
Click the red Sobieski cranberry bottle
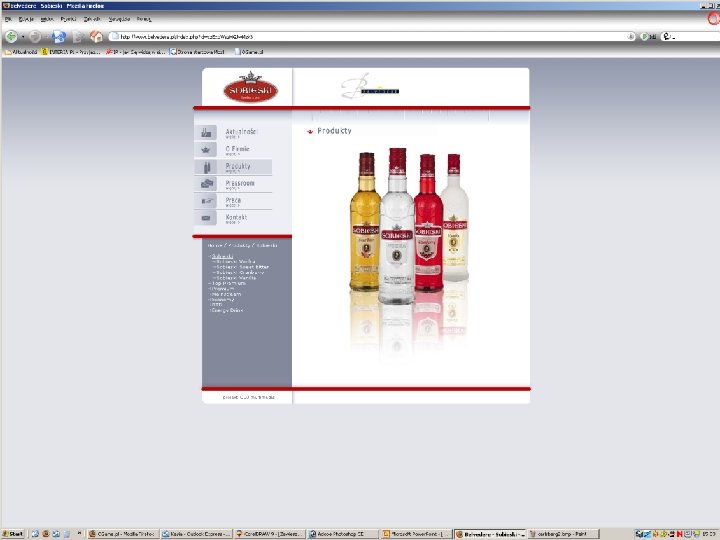[x=428, y=223]
